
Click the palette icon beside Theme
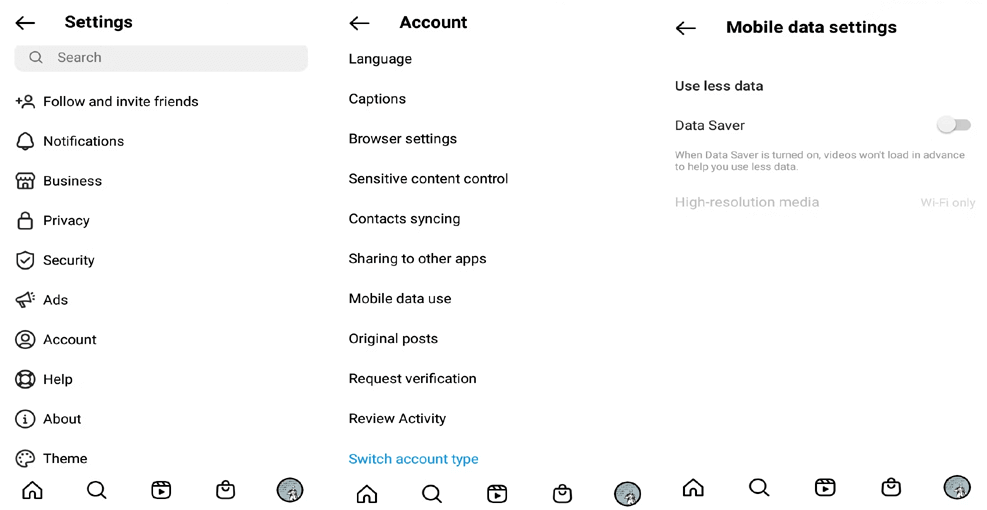[x=25, y=458]
